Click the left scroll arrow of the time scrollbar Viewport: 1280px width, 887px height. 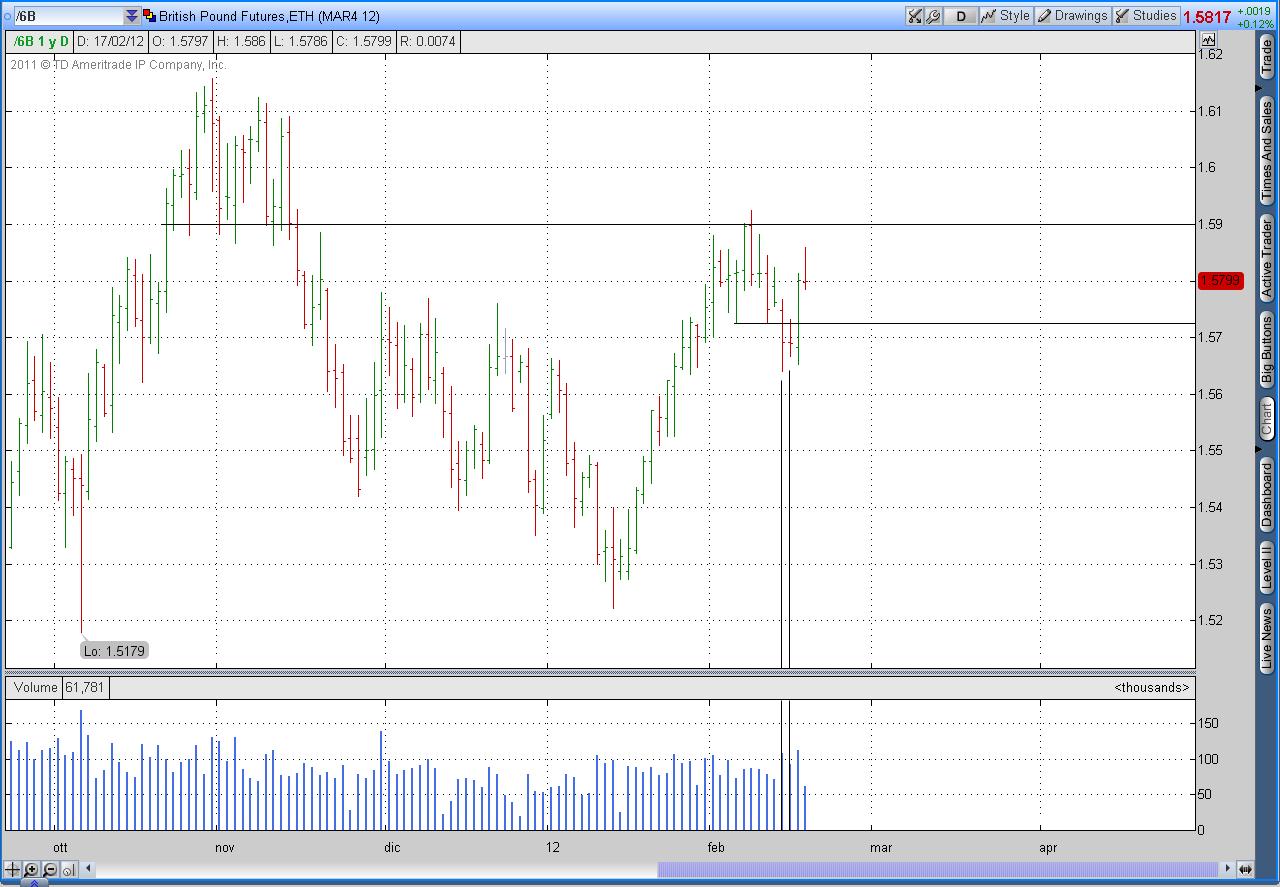(88, 869)
